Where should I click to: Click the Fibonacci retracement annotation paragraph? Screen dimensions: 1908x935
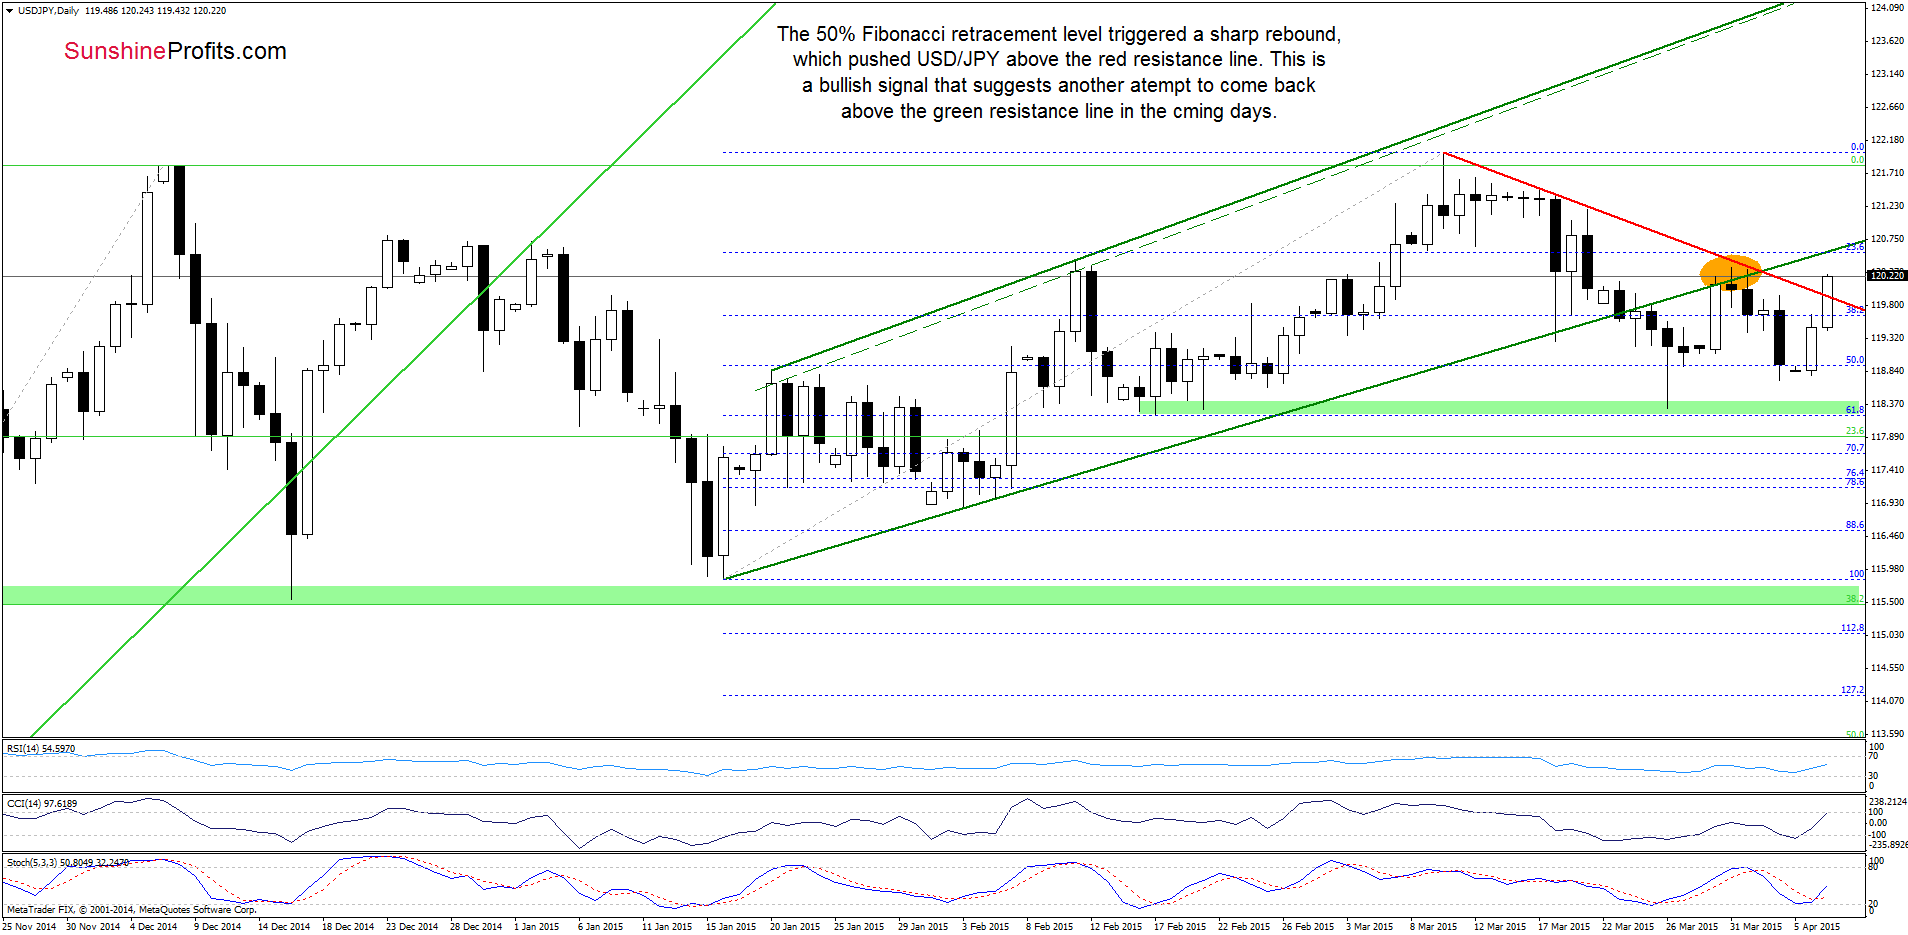click(x=1059, y=73)
